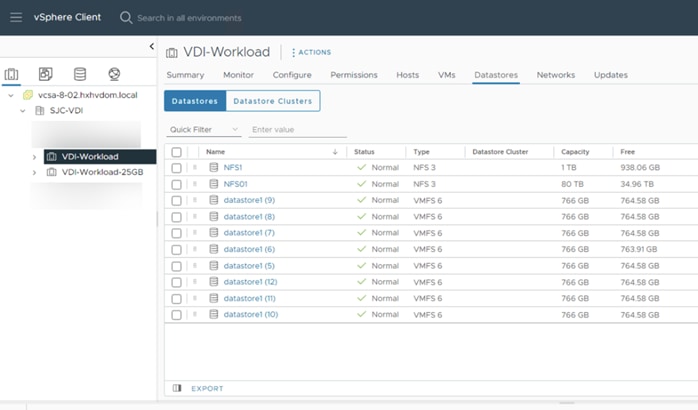Click the datastore icon for datastore1 (11)
698x410 pixels.
tap(214, 298)
